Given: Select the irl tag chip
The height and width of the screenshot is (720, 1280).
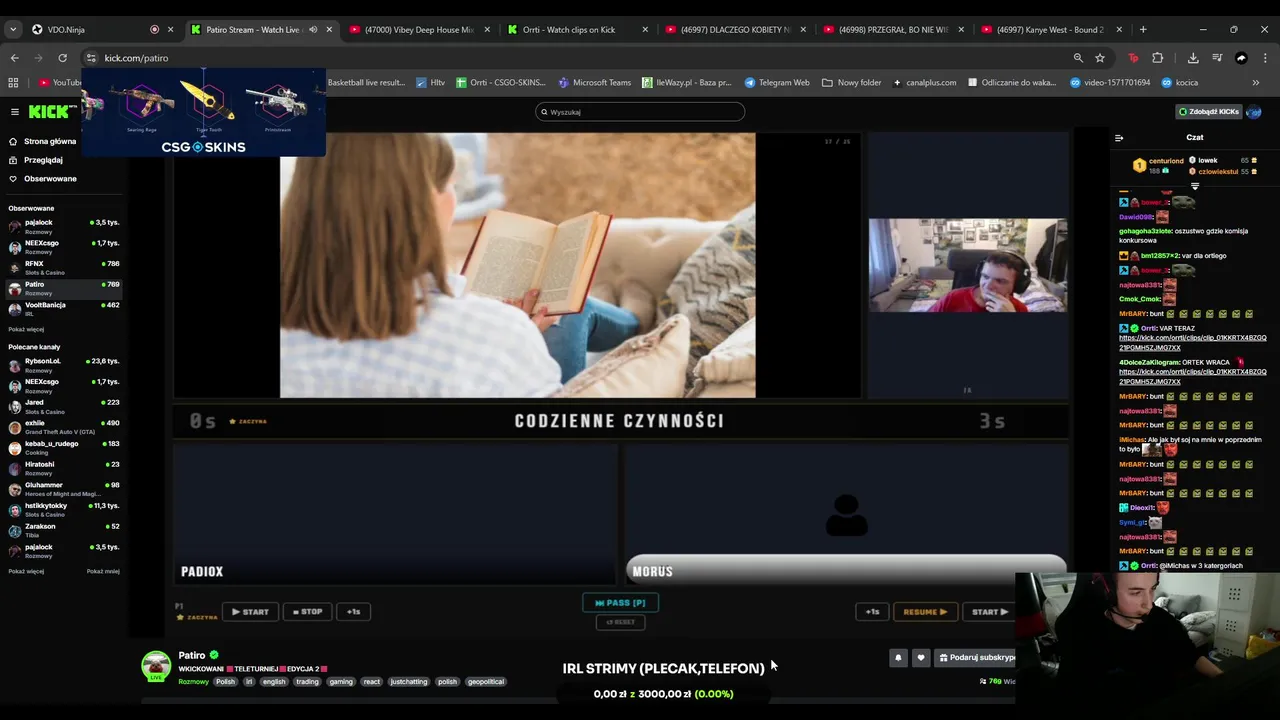Looking at the screenshot, I should [x=249, y=682].
